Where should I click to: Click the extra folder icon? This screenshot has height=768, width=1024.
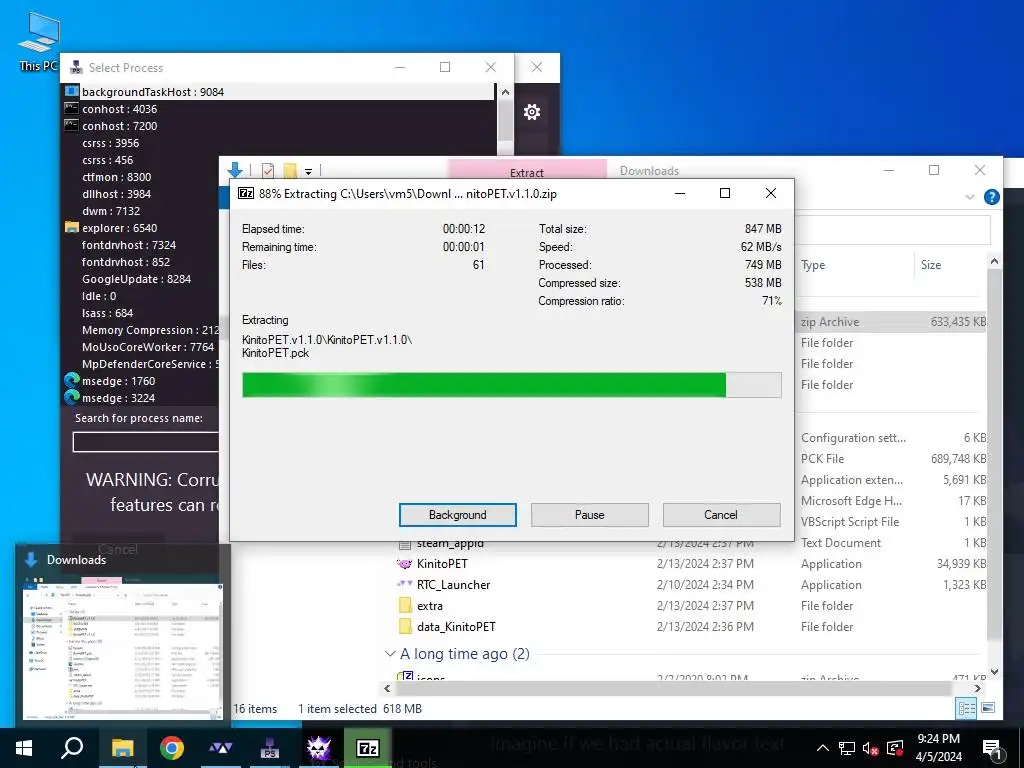tap(405, 605)
